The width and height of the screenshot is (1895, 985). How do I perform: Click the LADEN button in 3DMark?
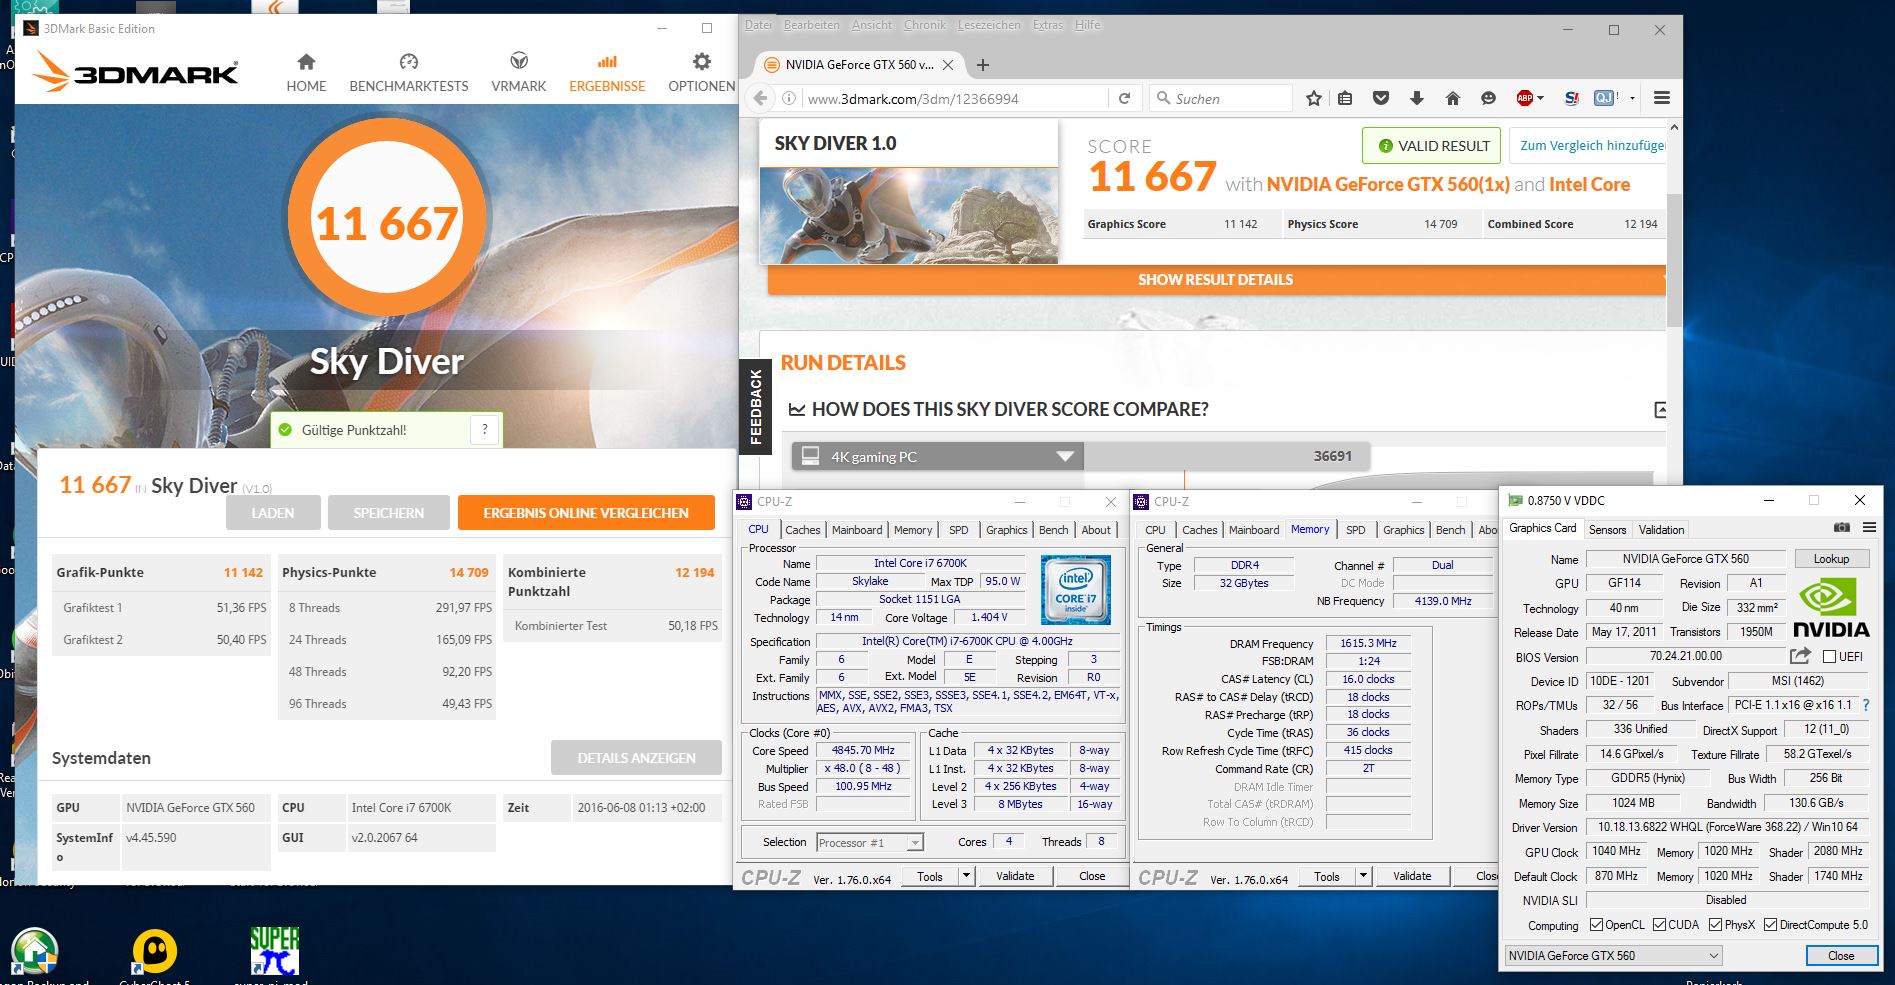point(273,513)
